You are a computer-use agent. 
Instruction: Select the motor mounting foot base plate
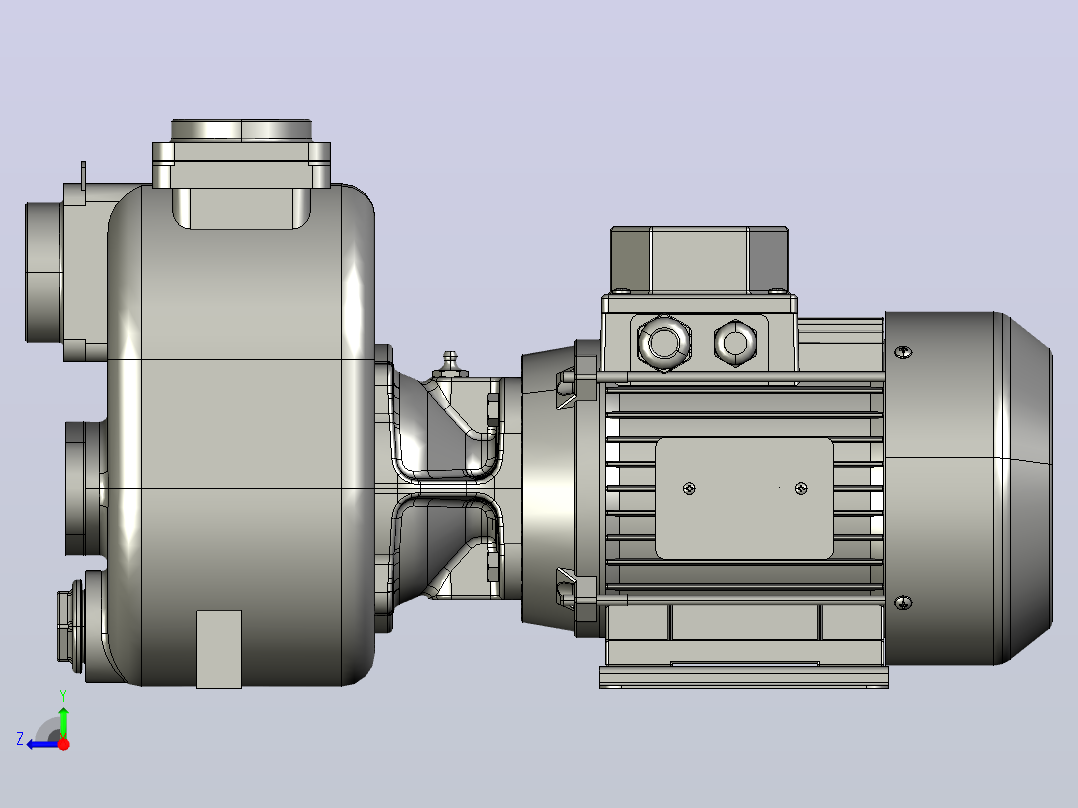[744, 677]
